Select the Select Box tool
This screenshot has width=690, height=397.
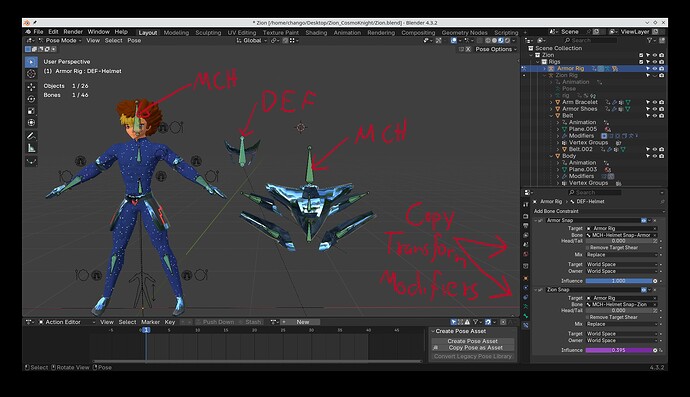(x=31, y=62)
